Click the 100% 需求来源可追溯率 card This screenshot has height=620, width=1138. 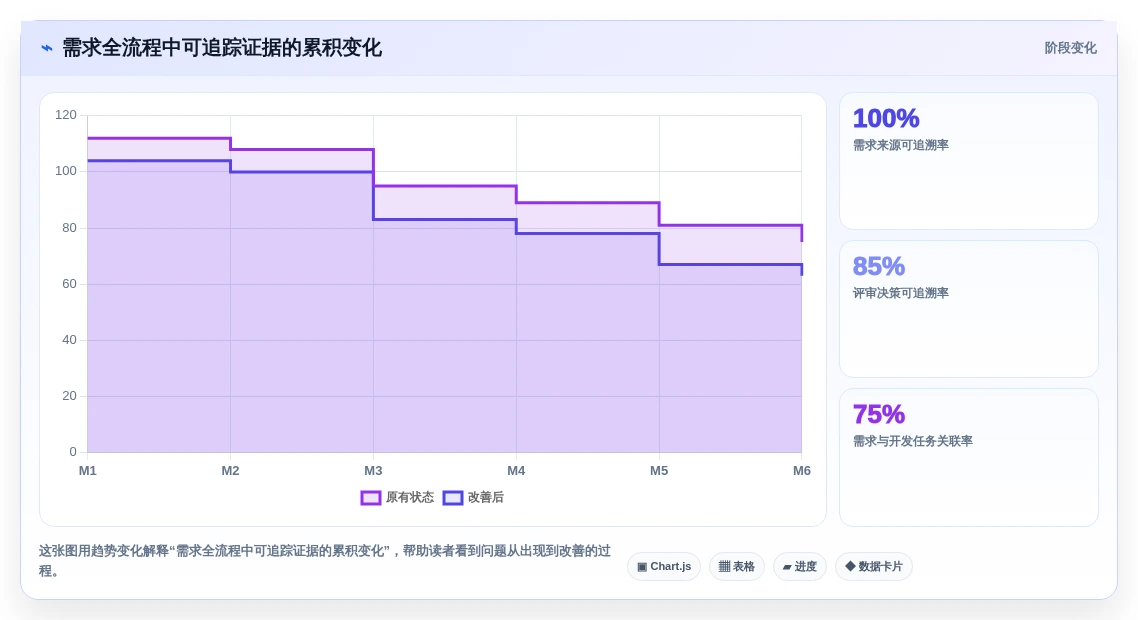pyautogui.click(x=969, y=161)
